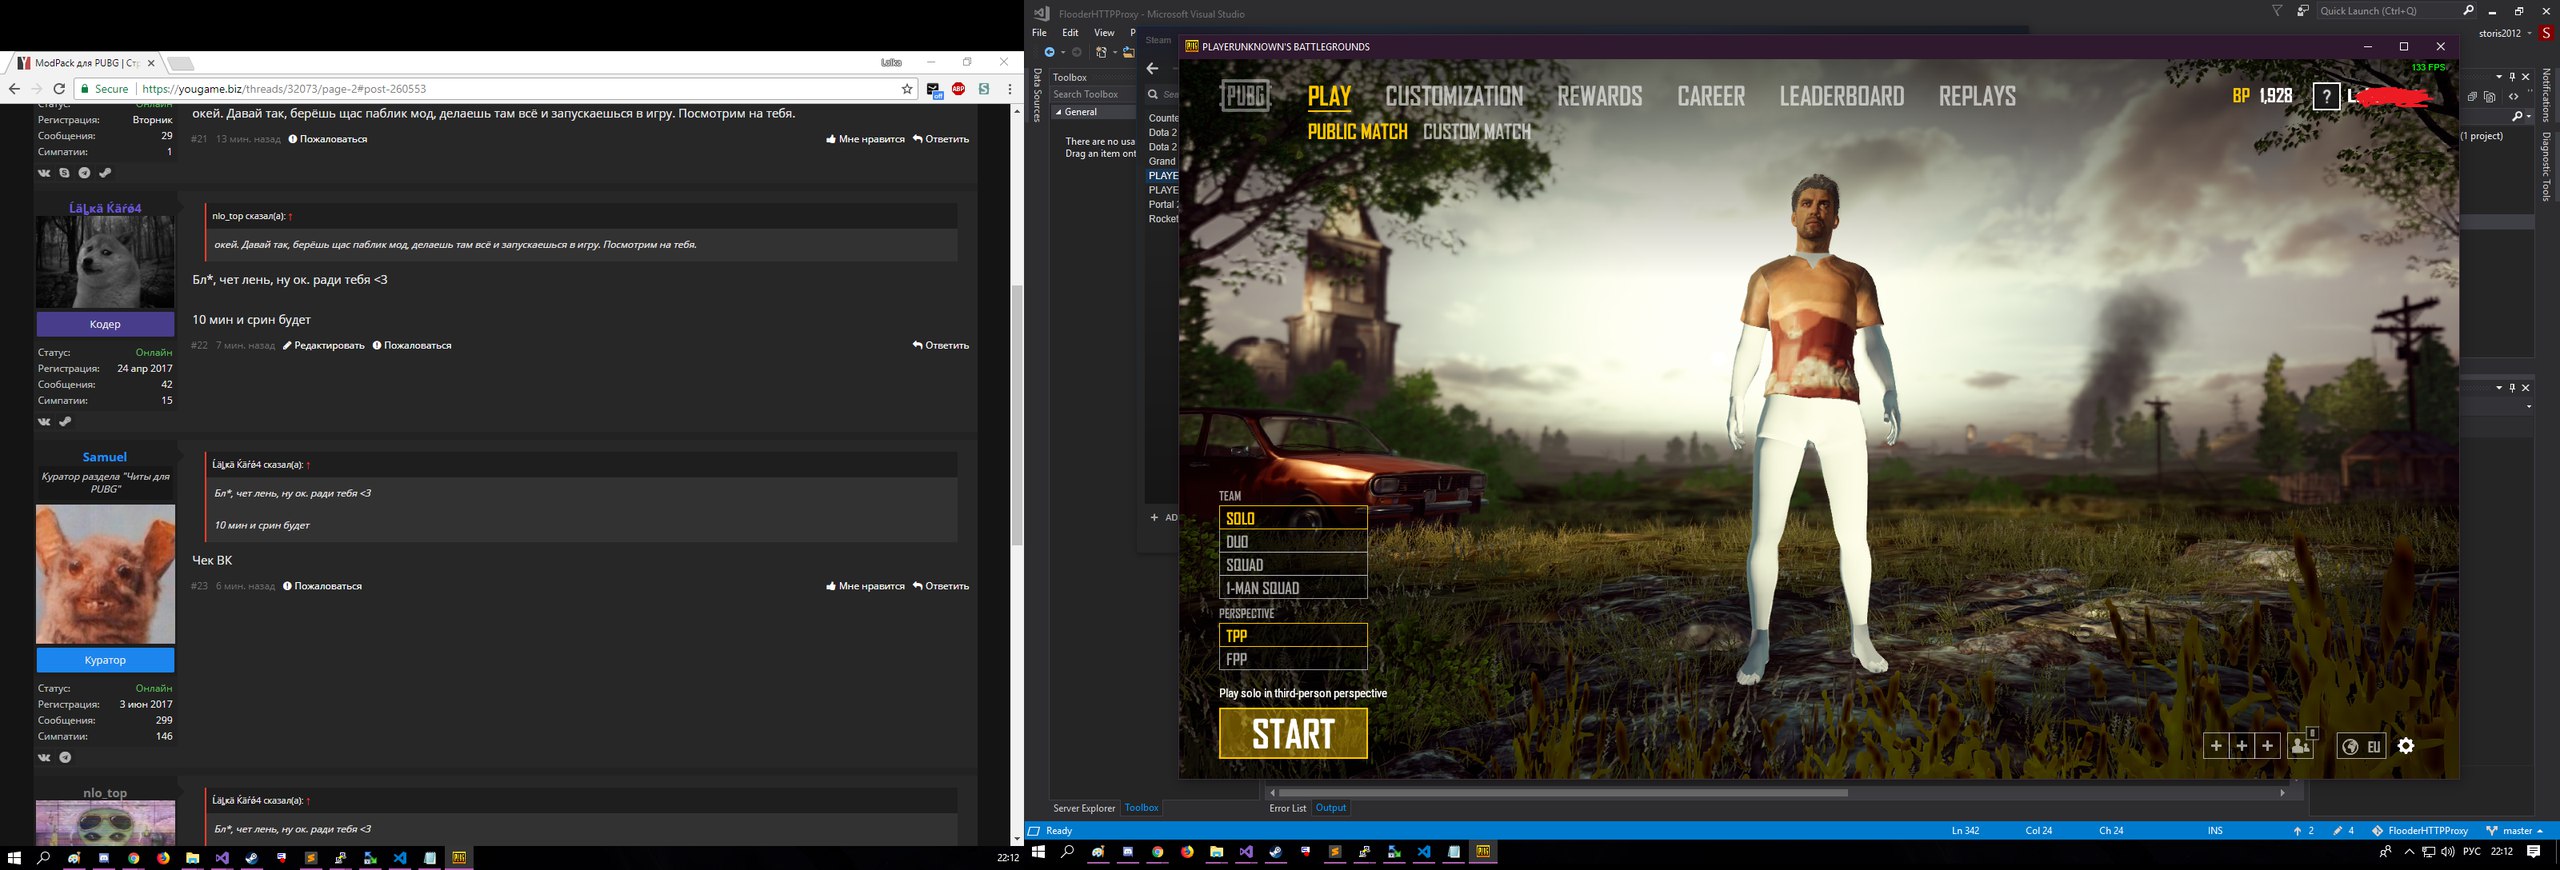Viewport: 2560px width, 870px height.
Task: Click the Кодер badge under dog avatar
Action: point(105,324)
